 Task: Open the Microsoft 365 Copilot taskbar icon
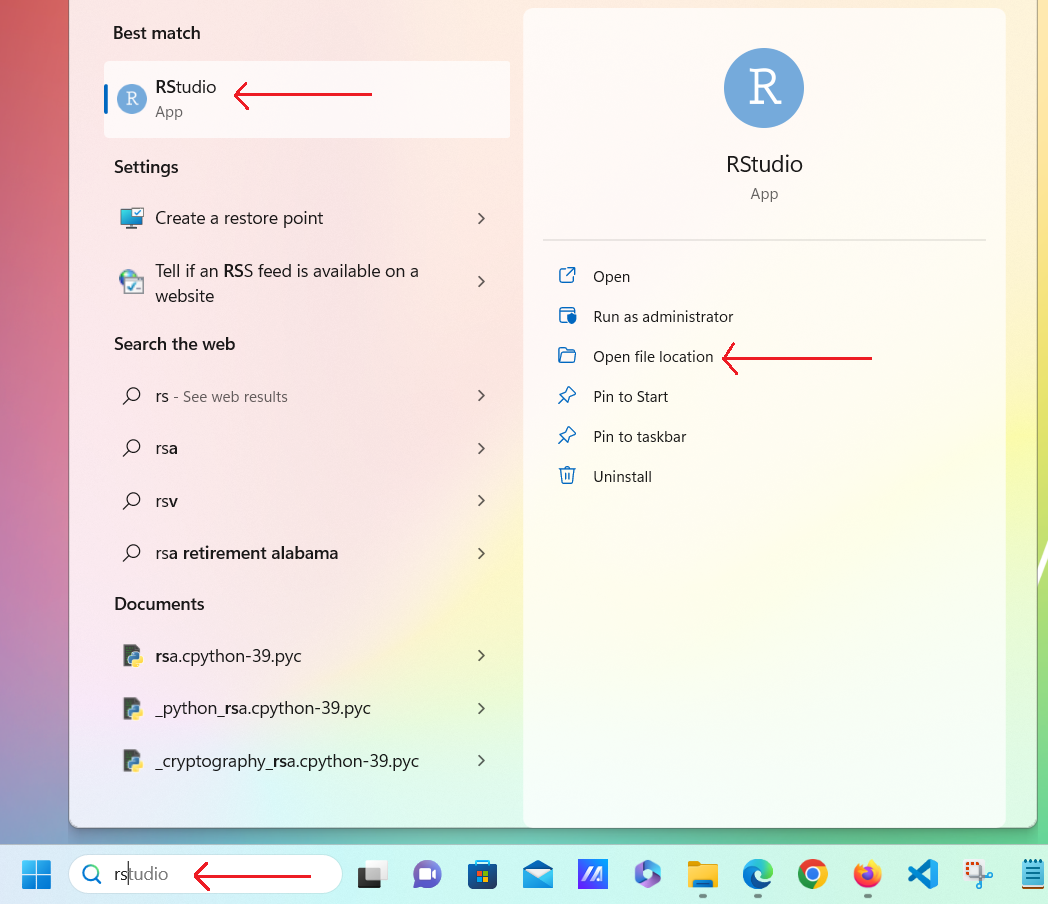click(648, 874)
